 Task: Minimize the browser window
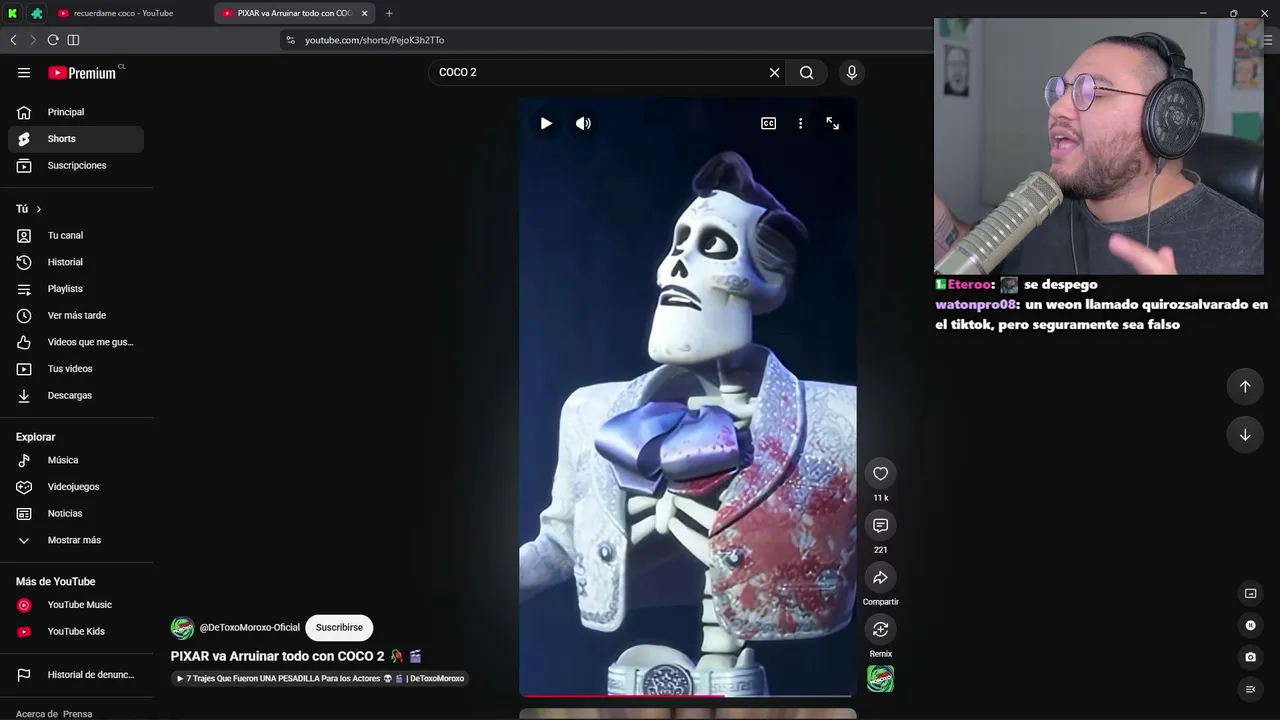[1203, 13]
